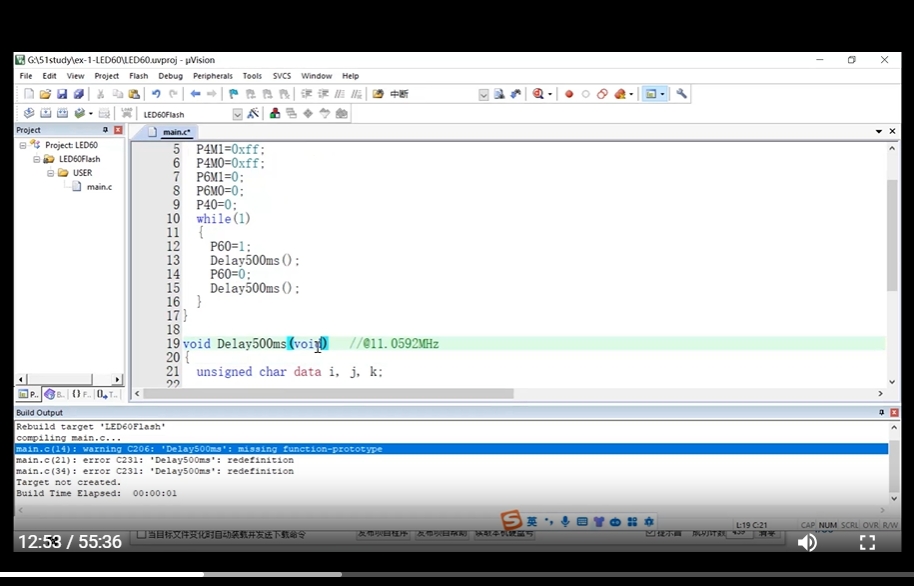Screen dimensions: 914x586
Task: Click the Translate current file icon
Action: tap(29, 113)
